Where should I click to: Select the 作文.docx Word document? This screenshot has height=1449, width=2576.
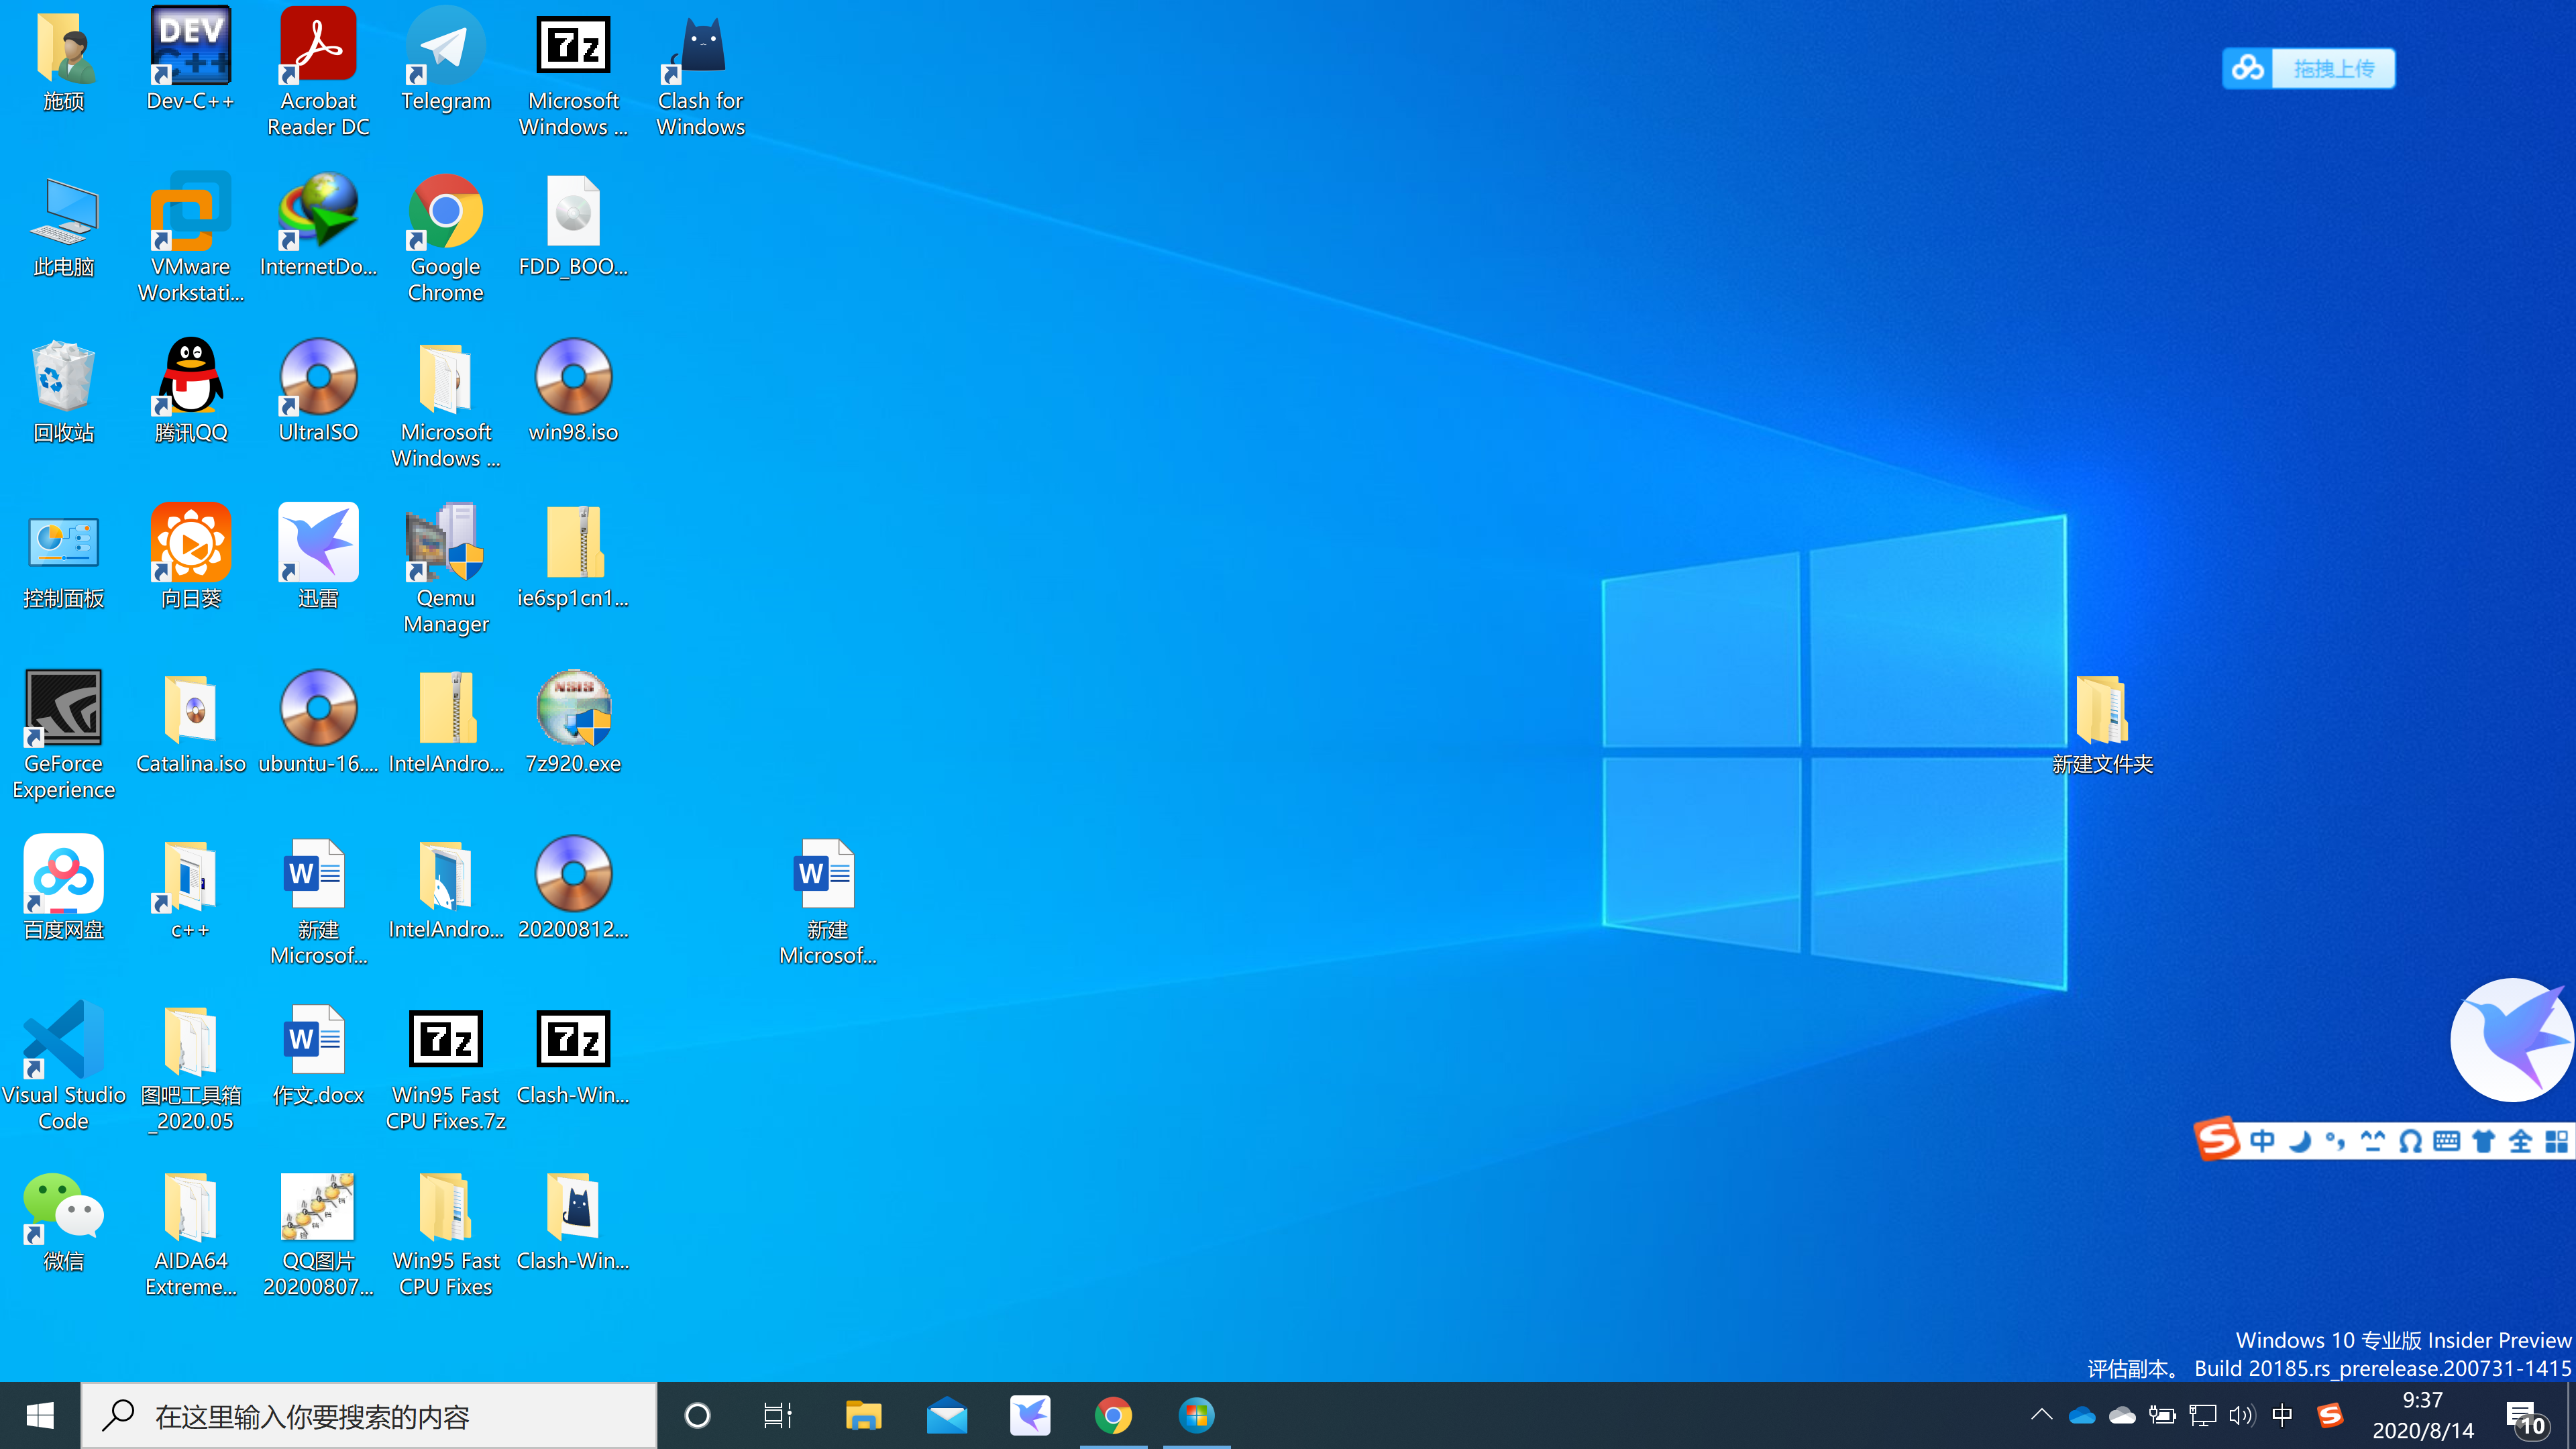318,1041
